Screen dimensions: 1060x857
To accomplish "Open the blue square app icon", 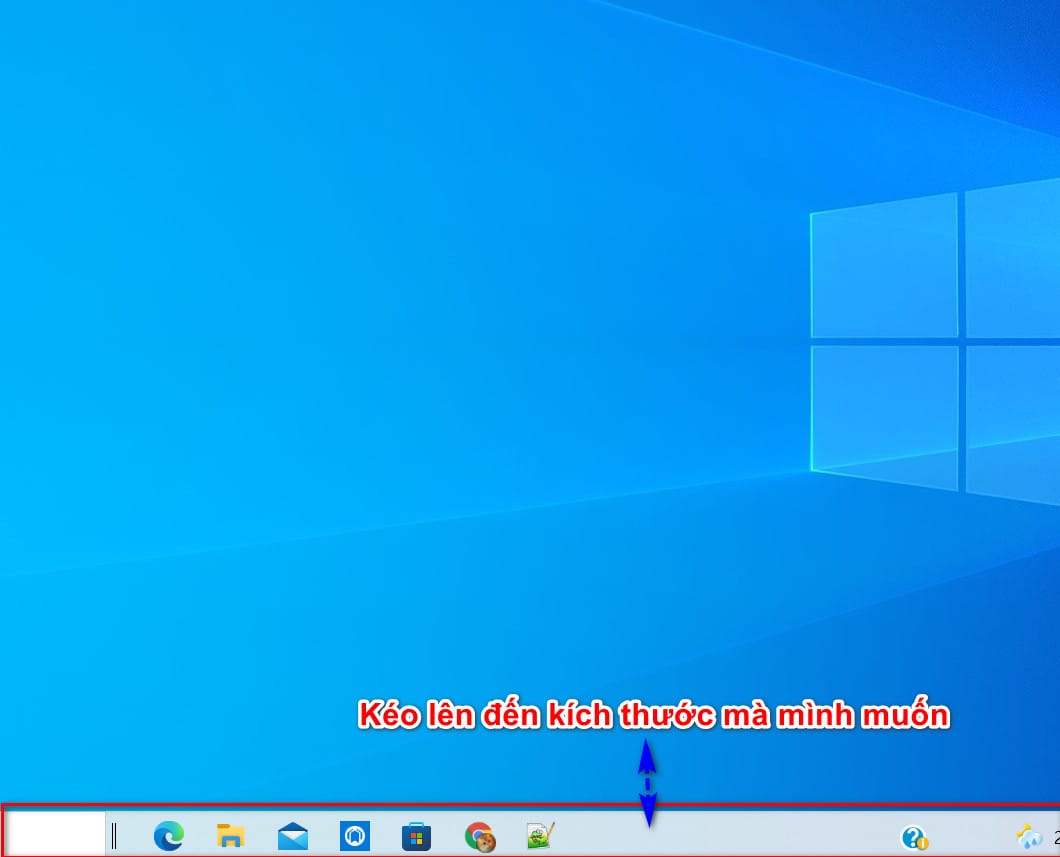I will point(355,836).
